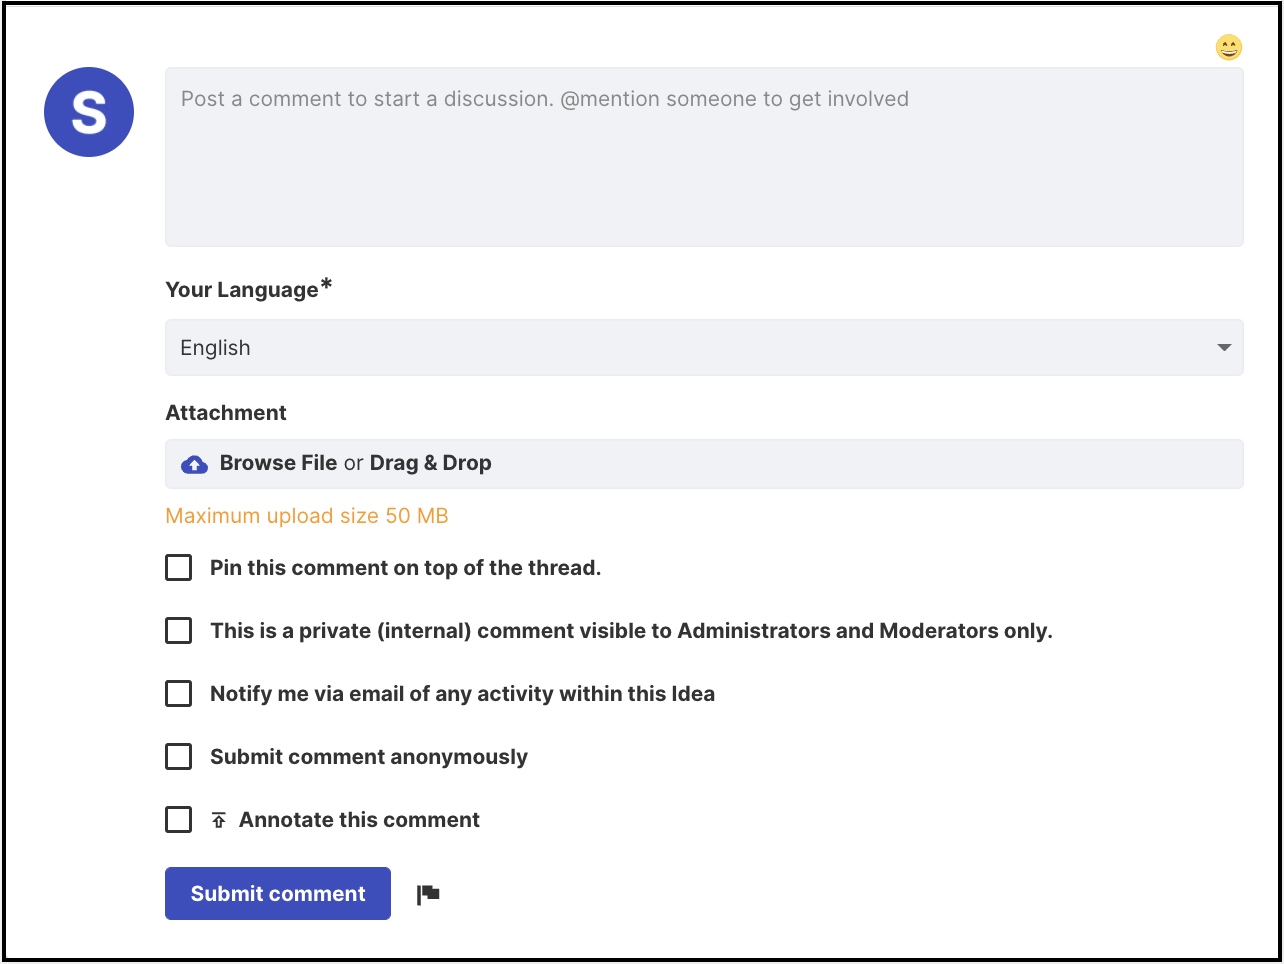Click the cloud upload icon
This screenshot has height=964, width=1284.
point(194,464)
